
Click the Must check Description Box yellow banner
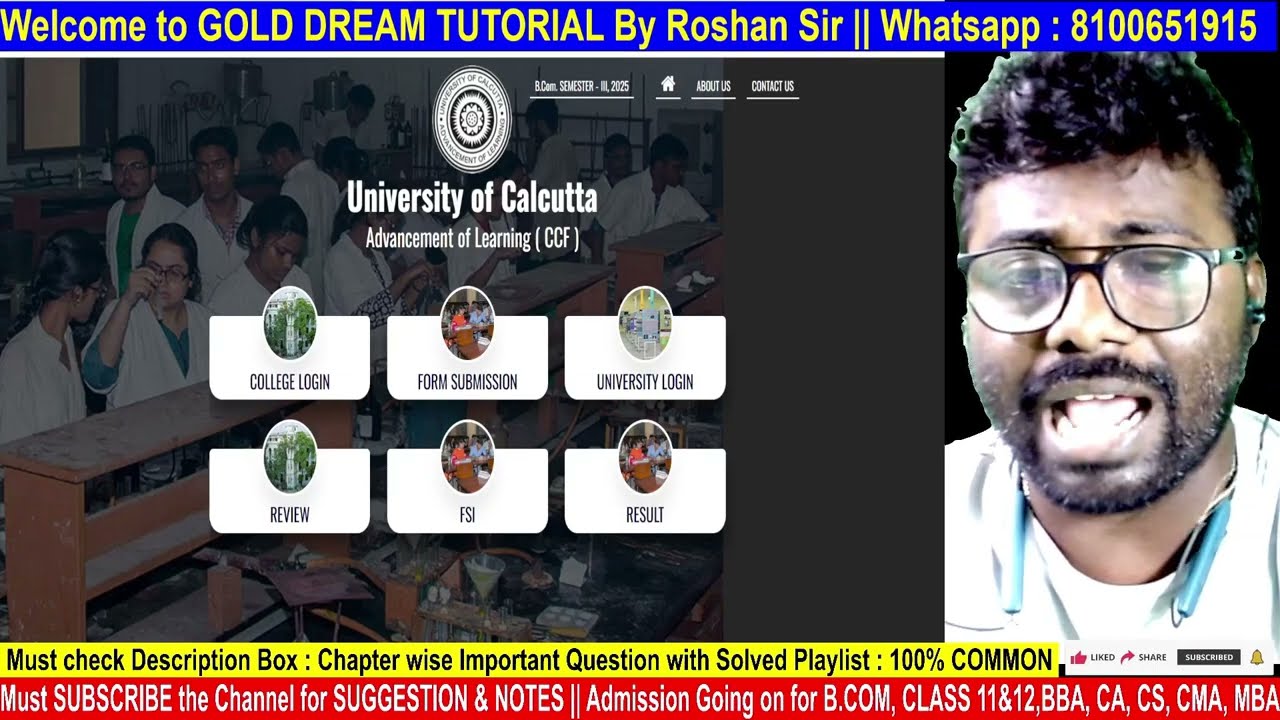529,660
